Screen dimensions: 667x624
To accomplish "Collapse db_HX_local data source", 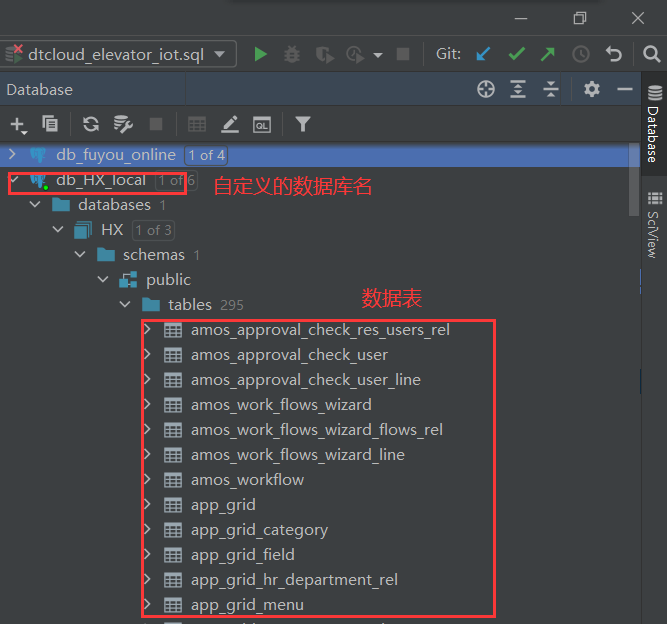I will click(14, 179).
